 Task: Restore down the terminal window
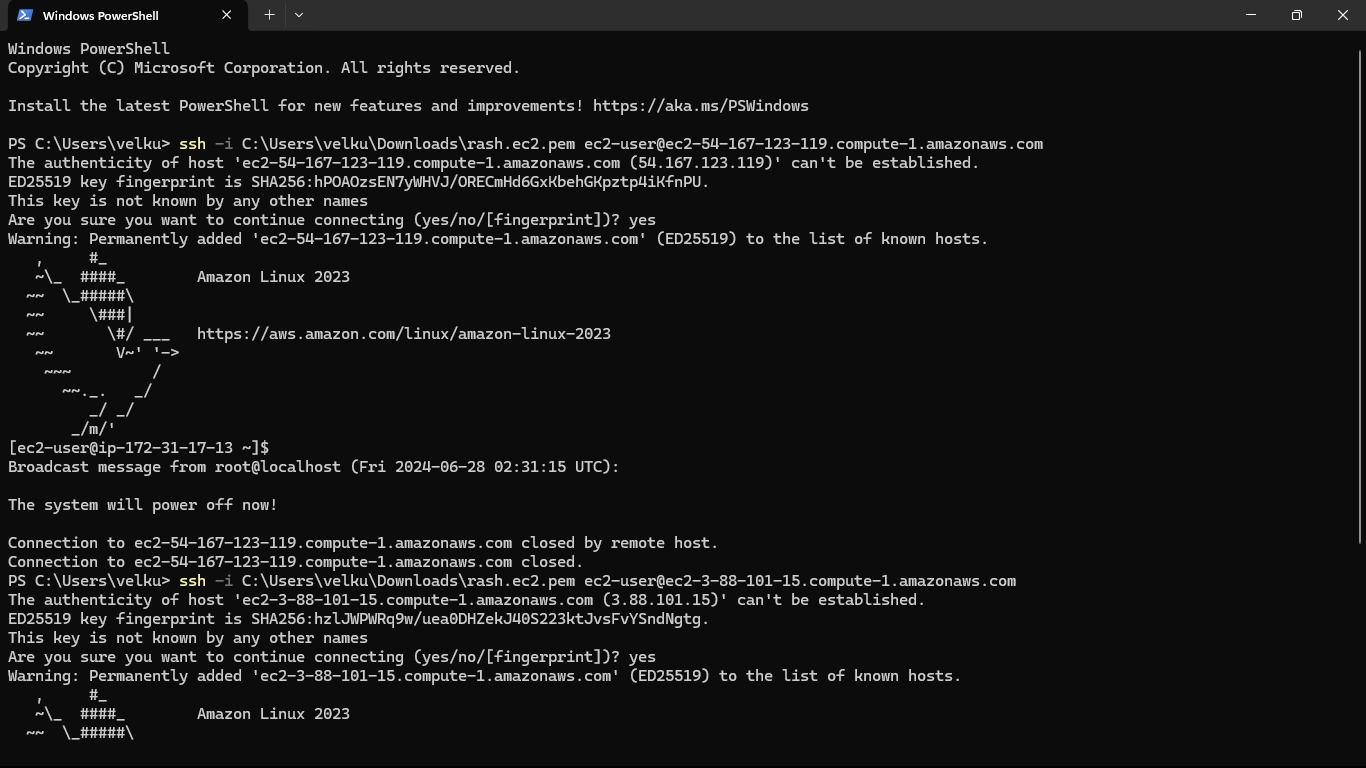click(1296, 15)
